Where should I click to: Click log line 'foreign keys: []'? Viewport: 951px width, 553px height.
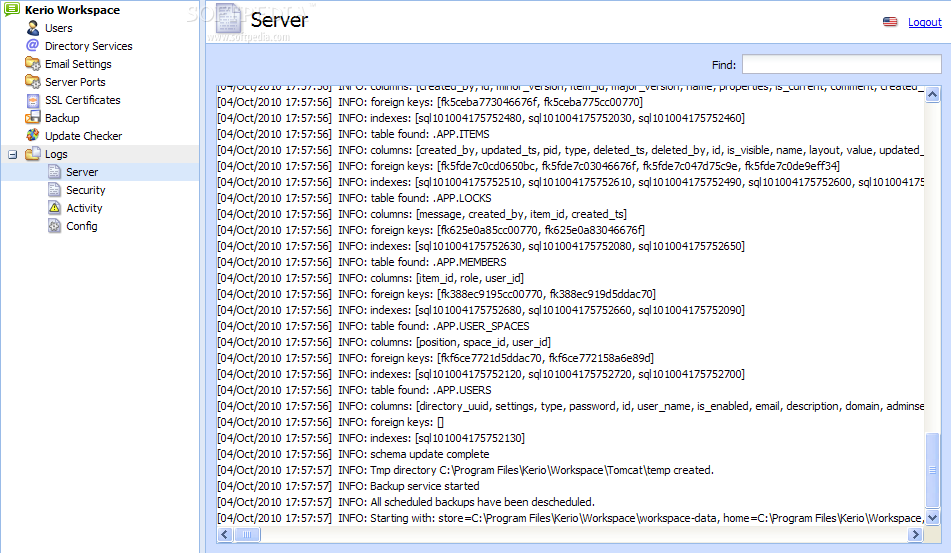[331, 422]
